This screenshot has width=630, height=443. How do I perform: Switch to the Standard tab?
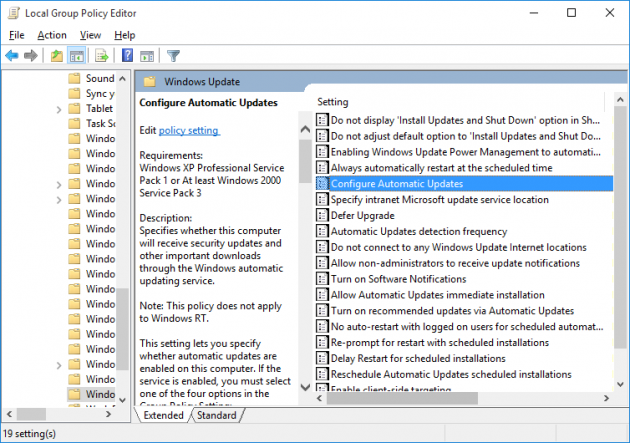coord(217,415)
